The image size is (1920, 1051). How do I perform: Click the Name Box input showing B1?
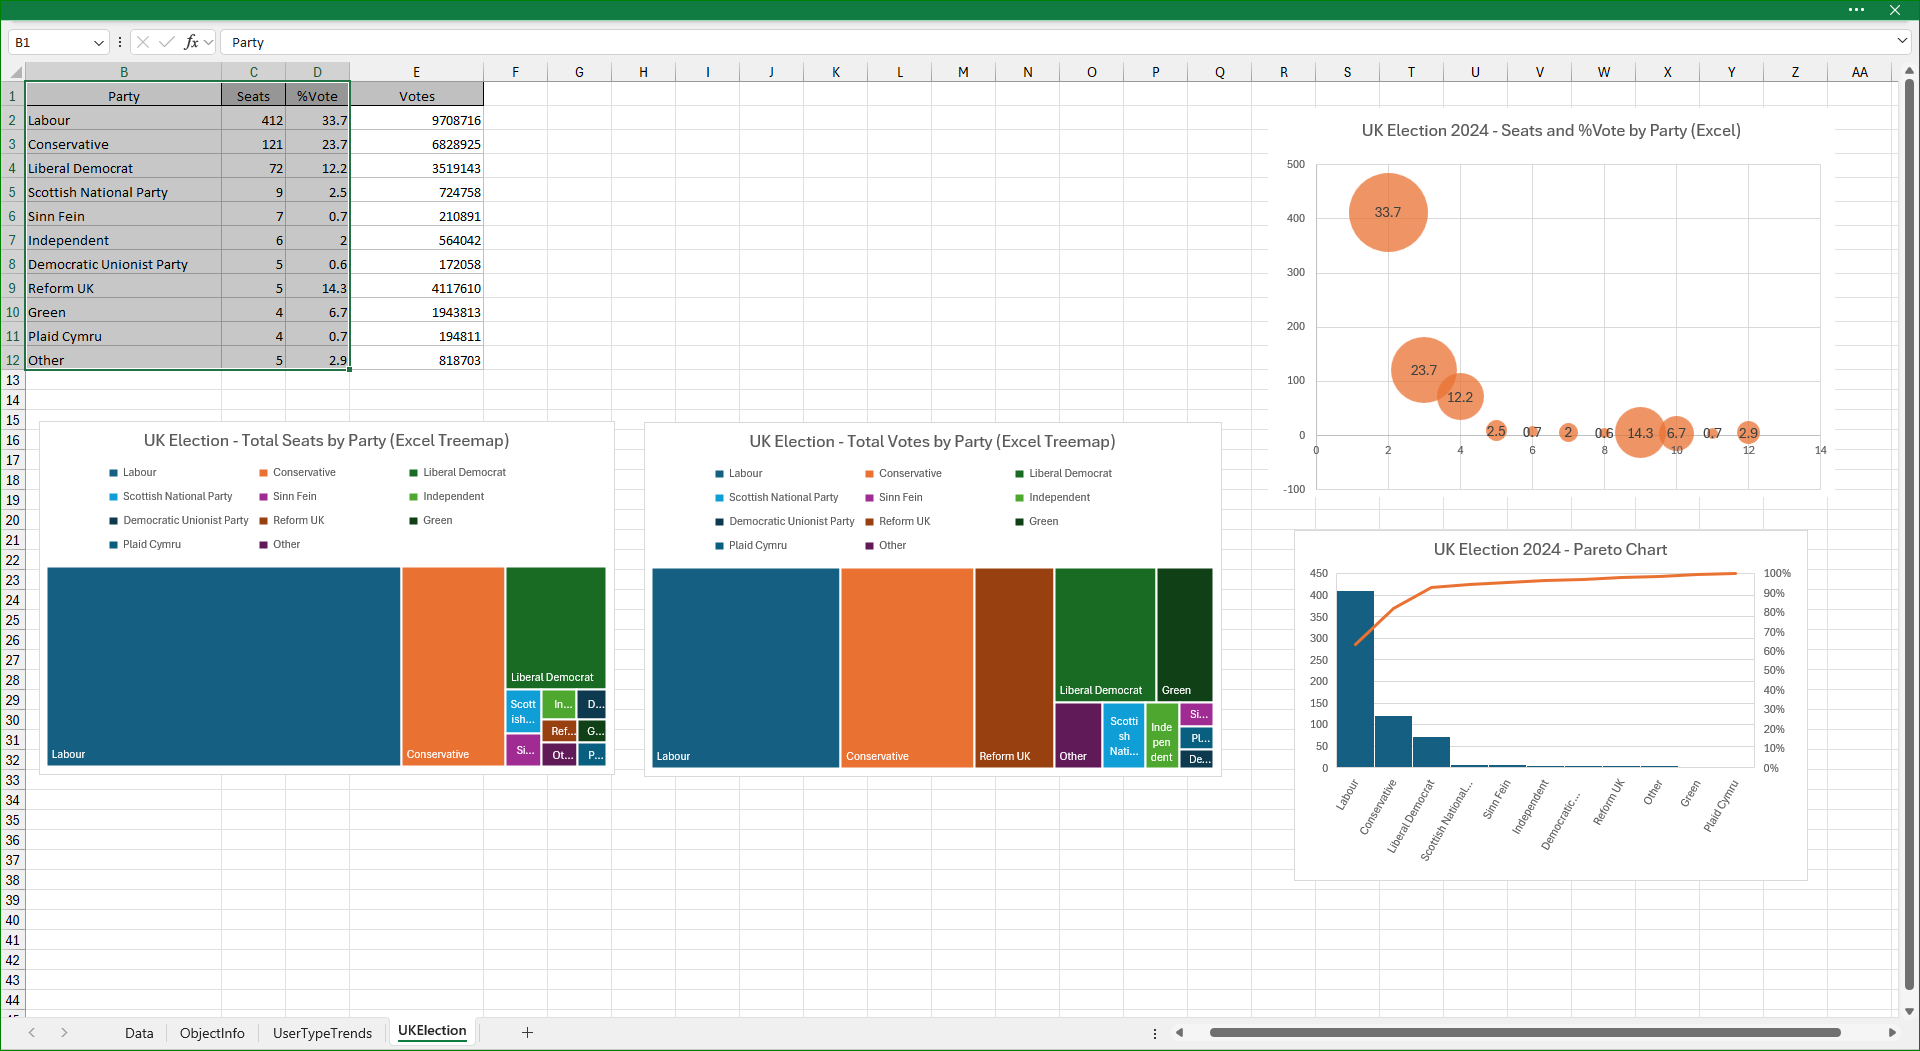(50, 42)
